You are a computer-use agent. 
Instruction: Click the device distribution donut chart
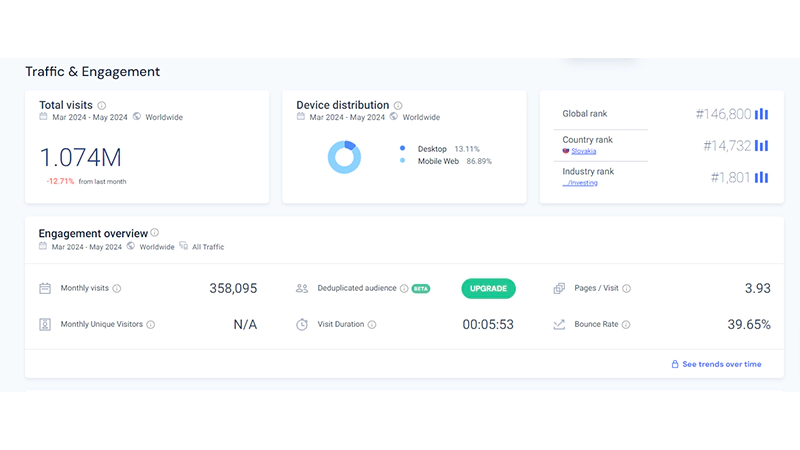click(x=344, y=156)
